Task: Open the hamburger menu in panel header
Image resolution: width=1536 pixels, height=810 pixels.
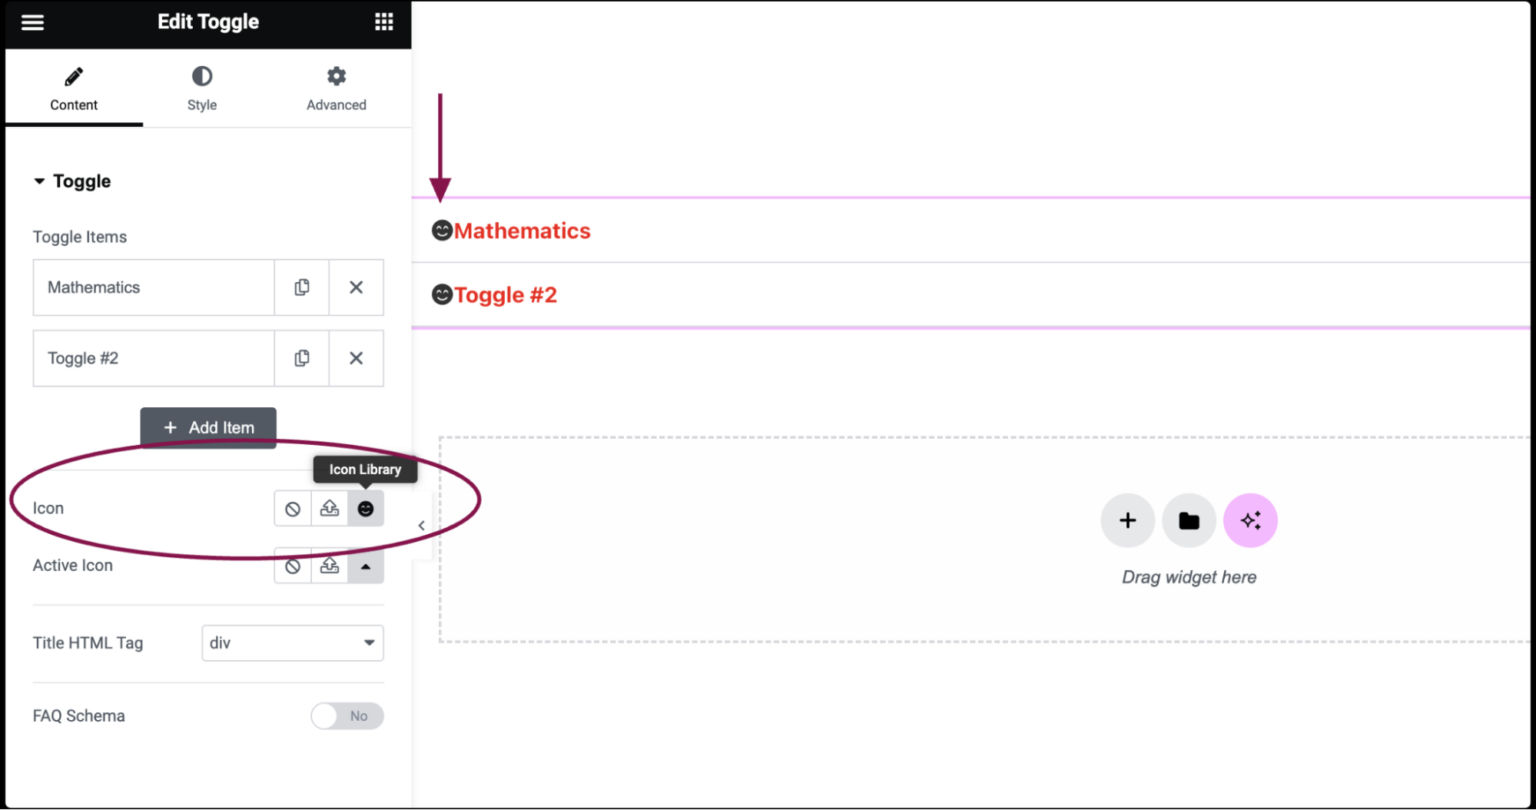Action: (32, 21)
